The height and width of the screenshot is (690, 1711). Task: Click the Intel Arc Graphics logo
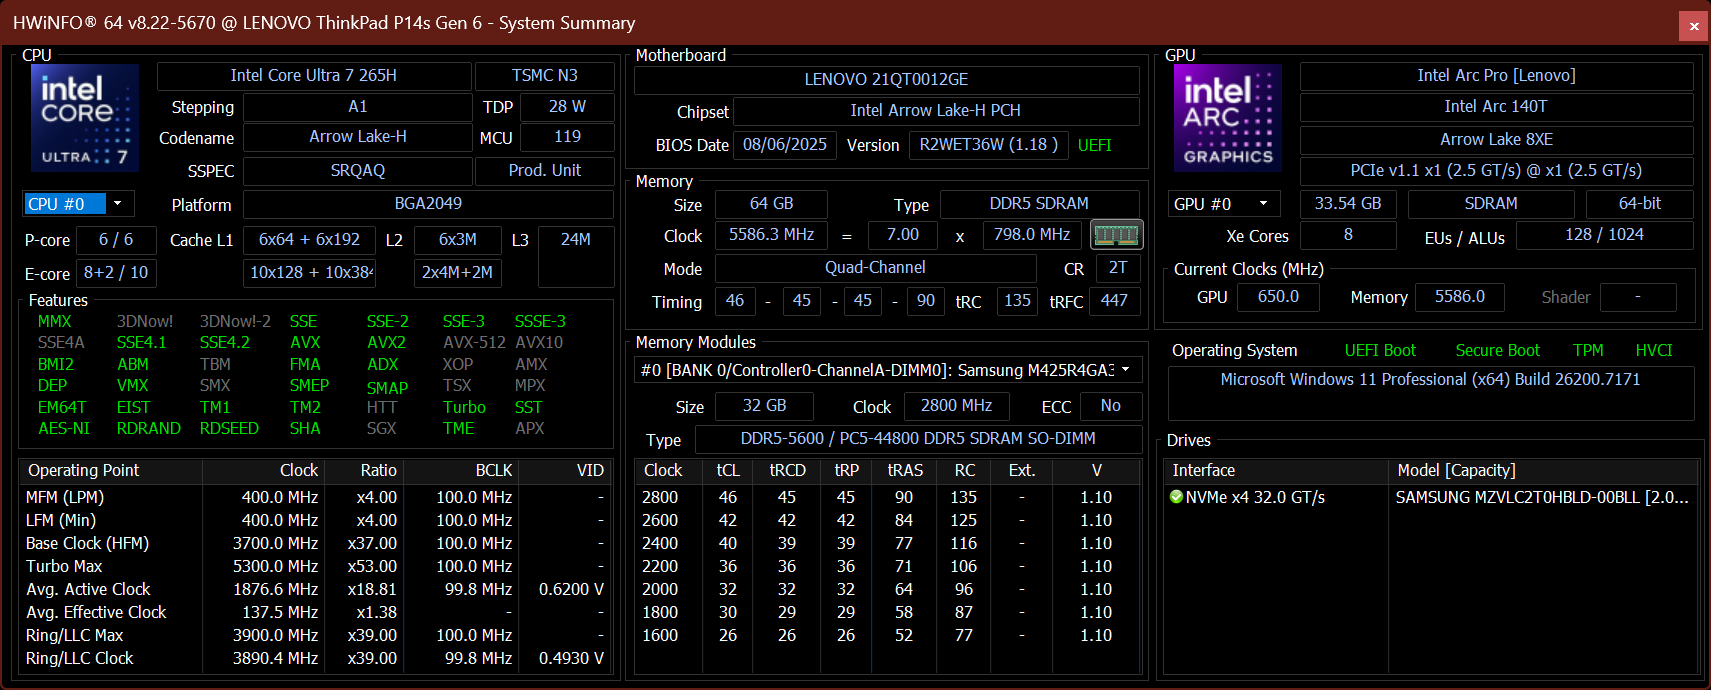coord(1227,118)
